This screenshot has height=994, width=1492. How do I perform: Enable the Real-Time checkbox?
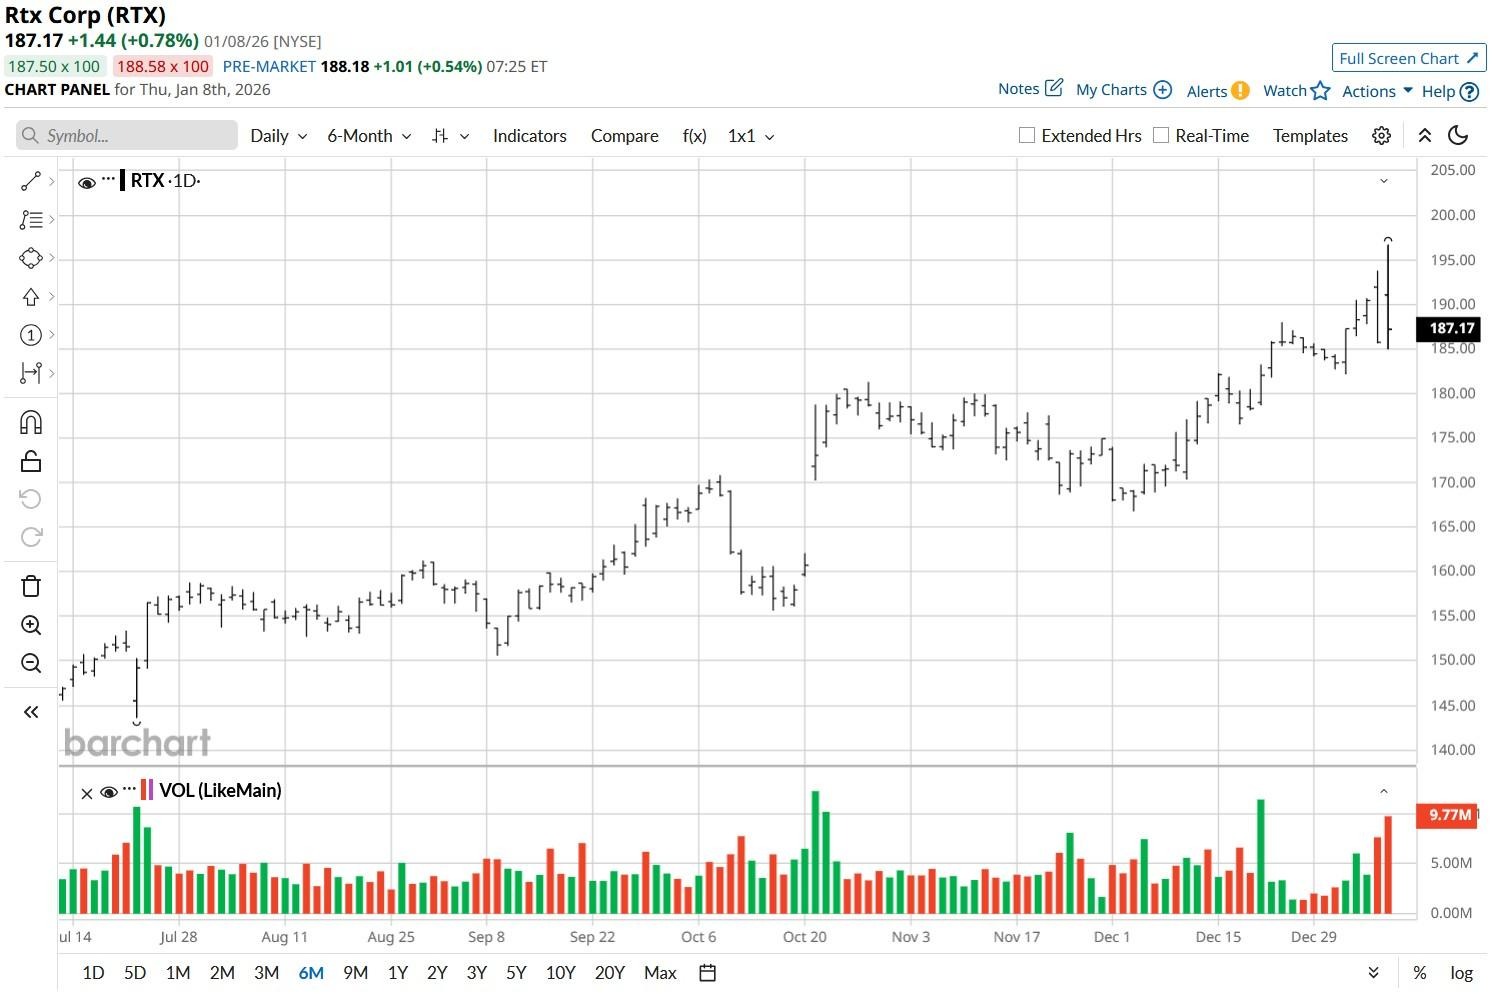click(x=1160, y=135)
